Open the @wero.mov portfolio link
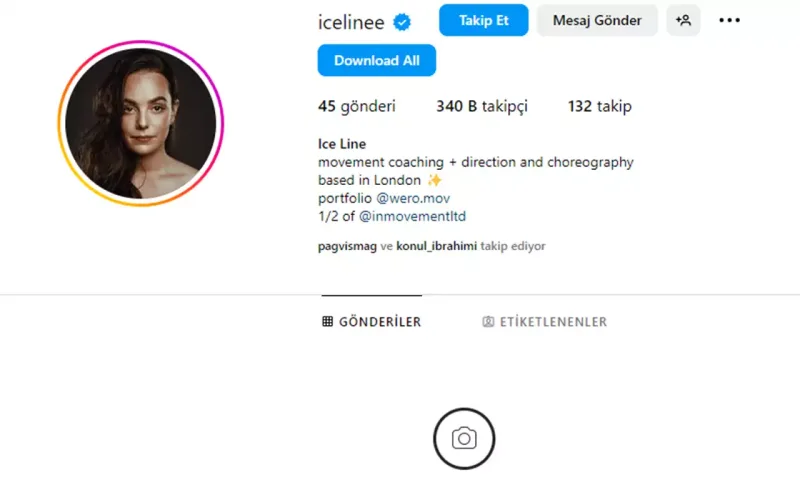This screenshot has height=500, width=800. 413,198
